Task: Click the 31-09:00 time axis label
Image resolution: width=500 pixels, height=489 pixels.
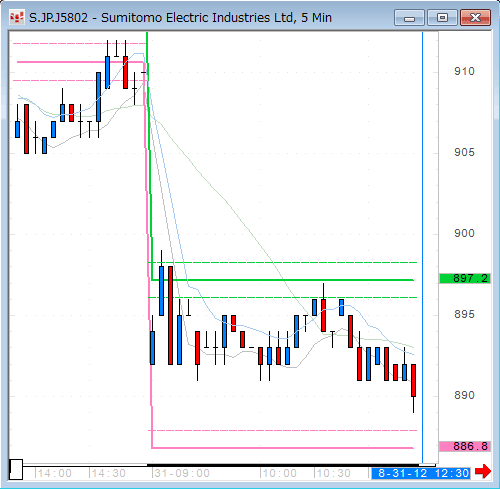Action: point(182,473)
